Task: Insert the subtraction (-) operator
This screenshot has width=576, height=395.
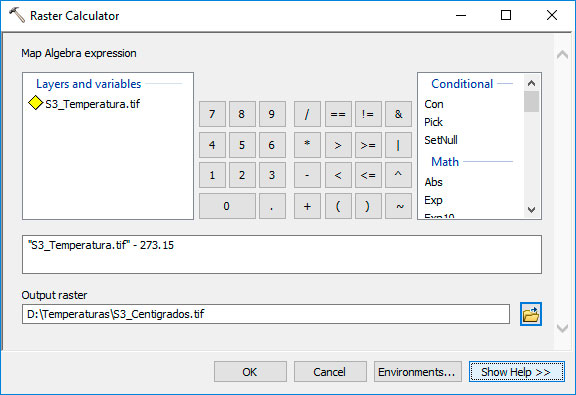Action: coord(307,175)
